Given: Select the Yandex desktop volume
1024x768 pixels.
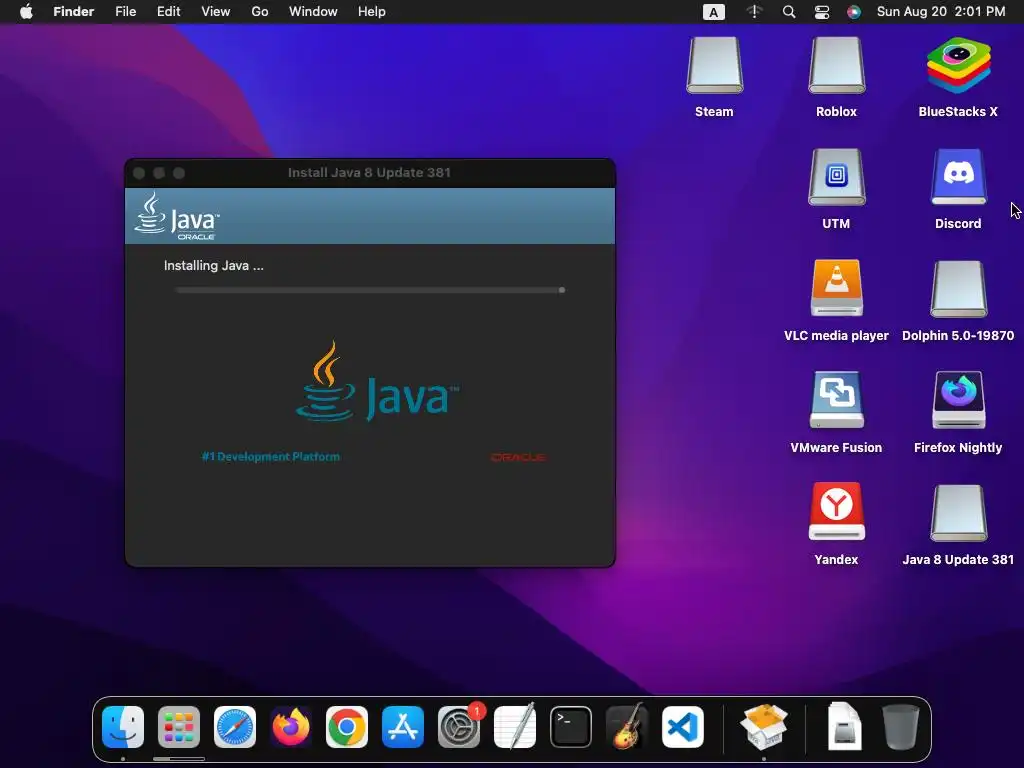Looking at the screenshot, I should click(836, 513).
